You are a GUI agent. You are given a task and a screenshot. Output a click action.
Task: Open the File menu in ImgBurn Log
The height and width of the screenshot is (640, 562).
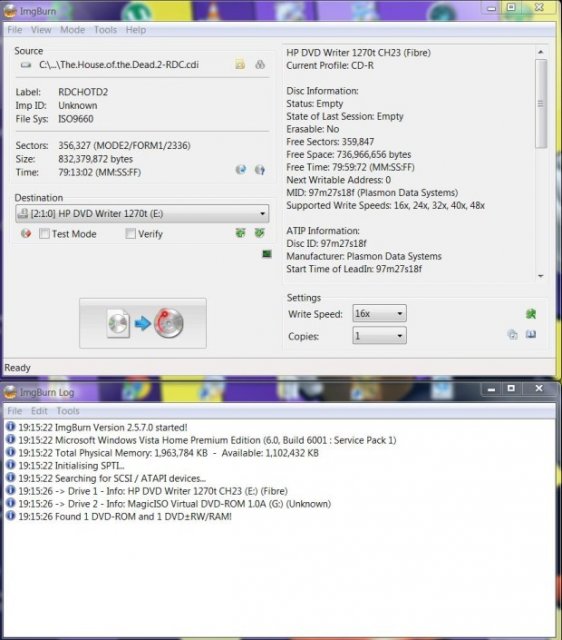pos(15,411)
